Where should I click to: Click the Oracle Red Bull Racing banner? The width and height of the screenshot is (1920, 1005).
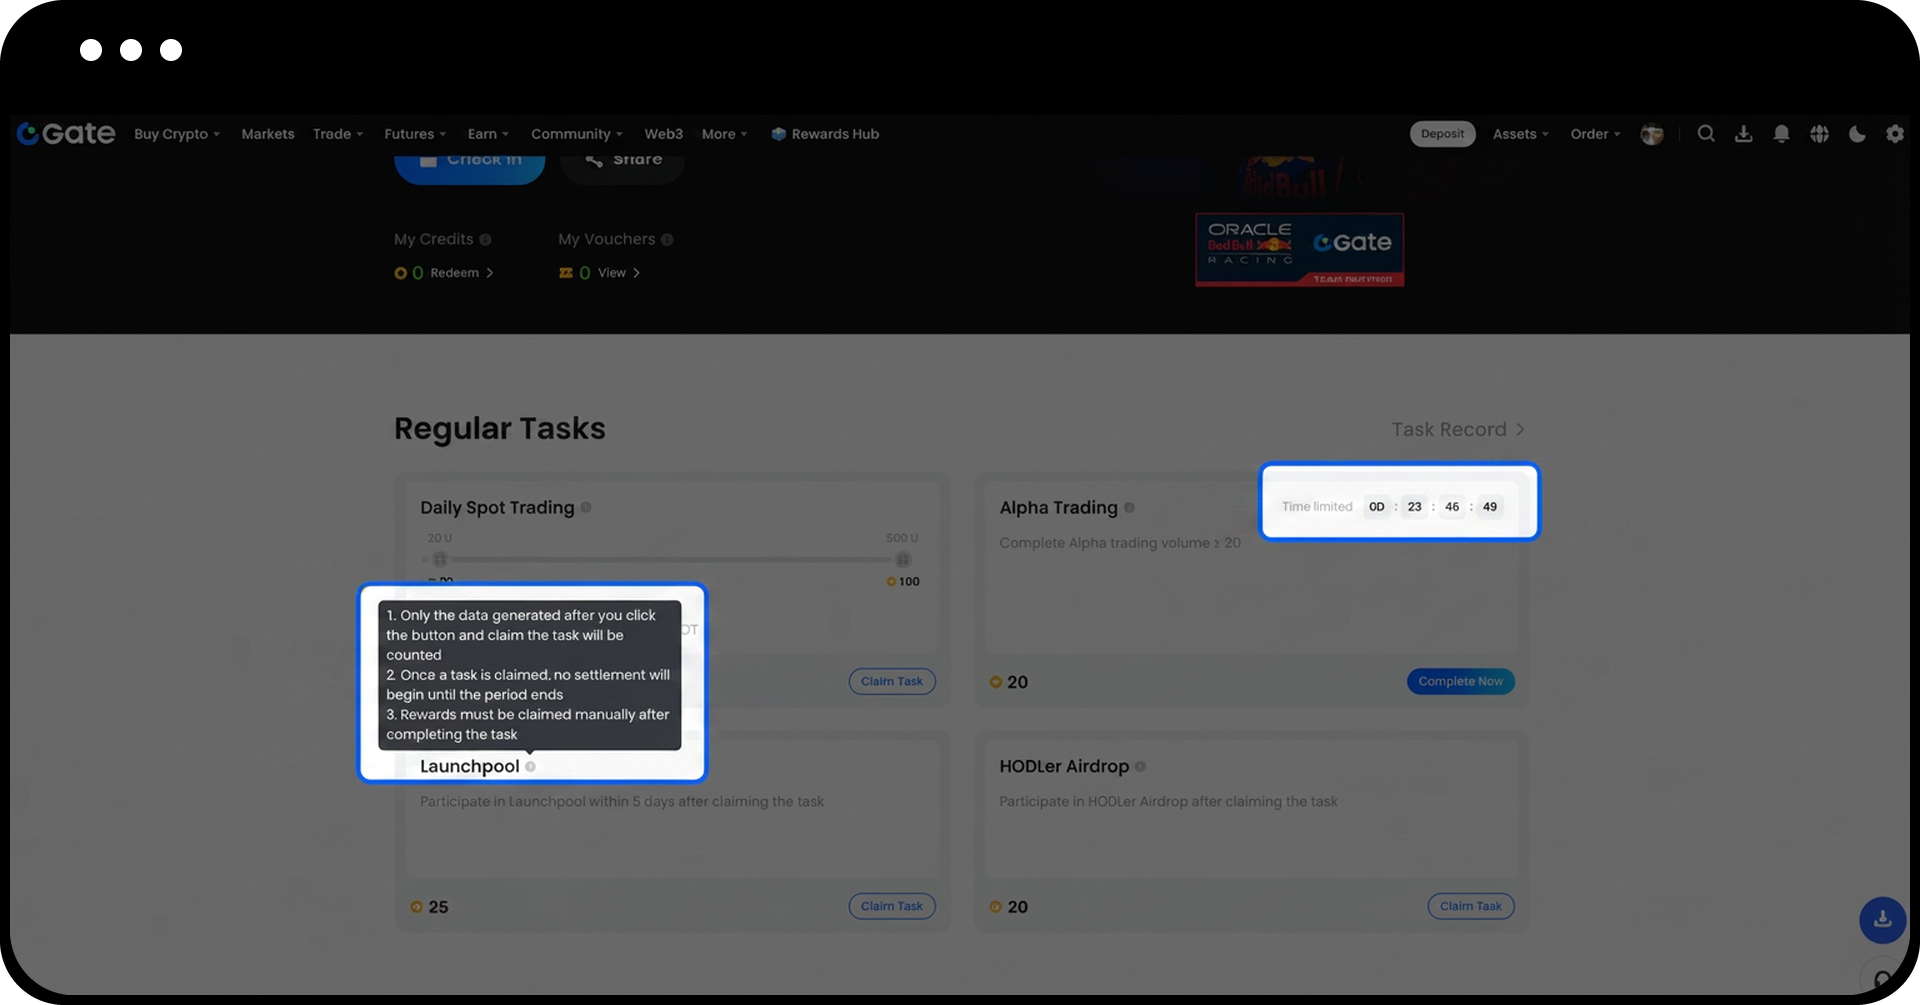point(1299,249)
